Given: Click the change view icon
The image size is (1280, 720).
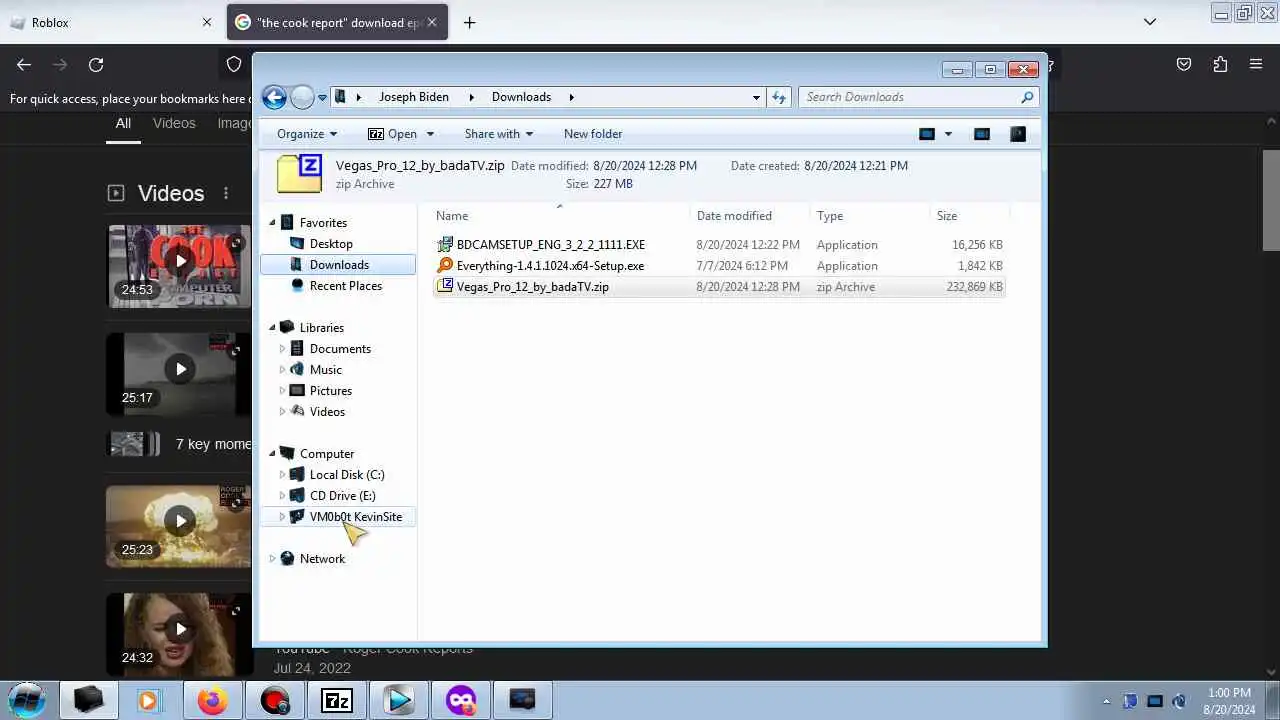Looking at the screenshot, I should click(x=927, y=134).
